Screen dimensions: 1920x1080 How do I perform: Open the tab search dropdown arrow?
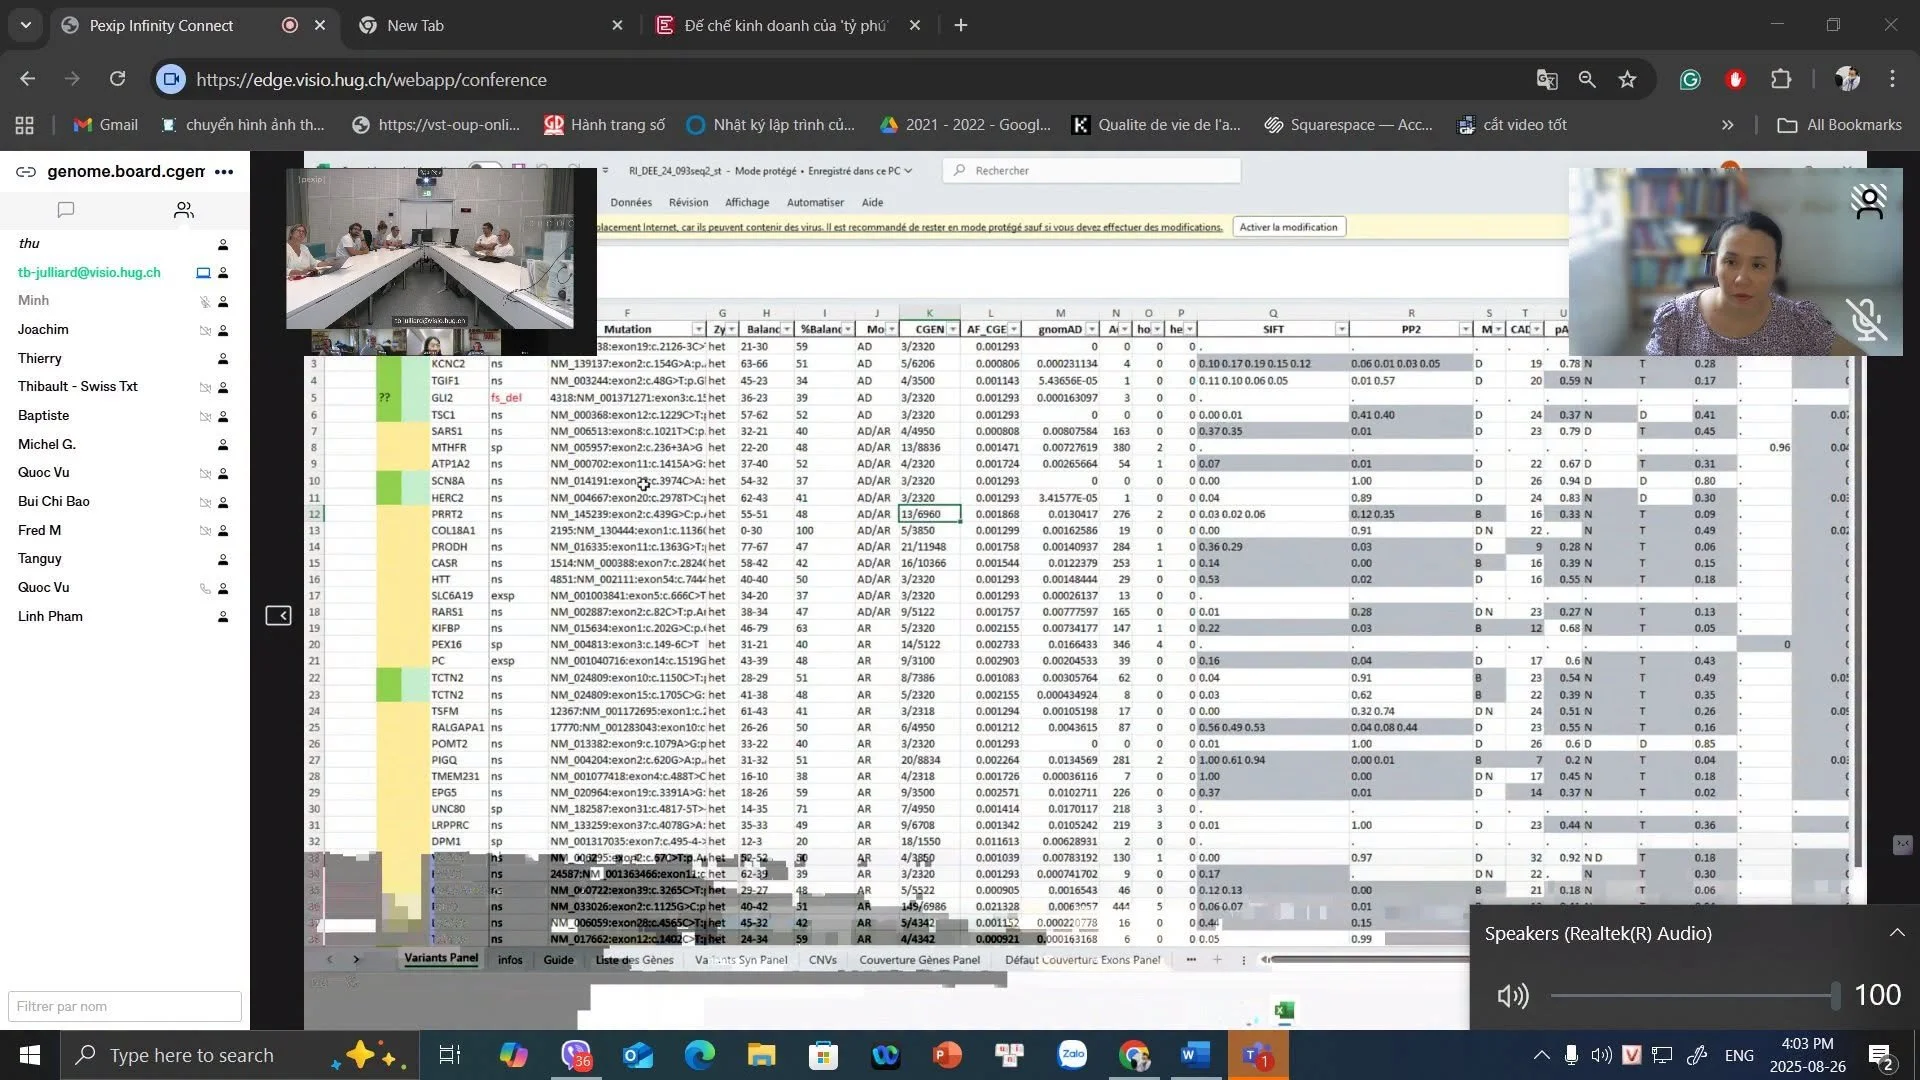pos(25,25)
